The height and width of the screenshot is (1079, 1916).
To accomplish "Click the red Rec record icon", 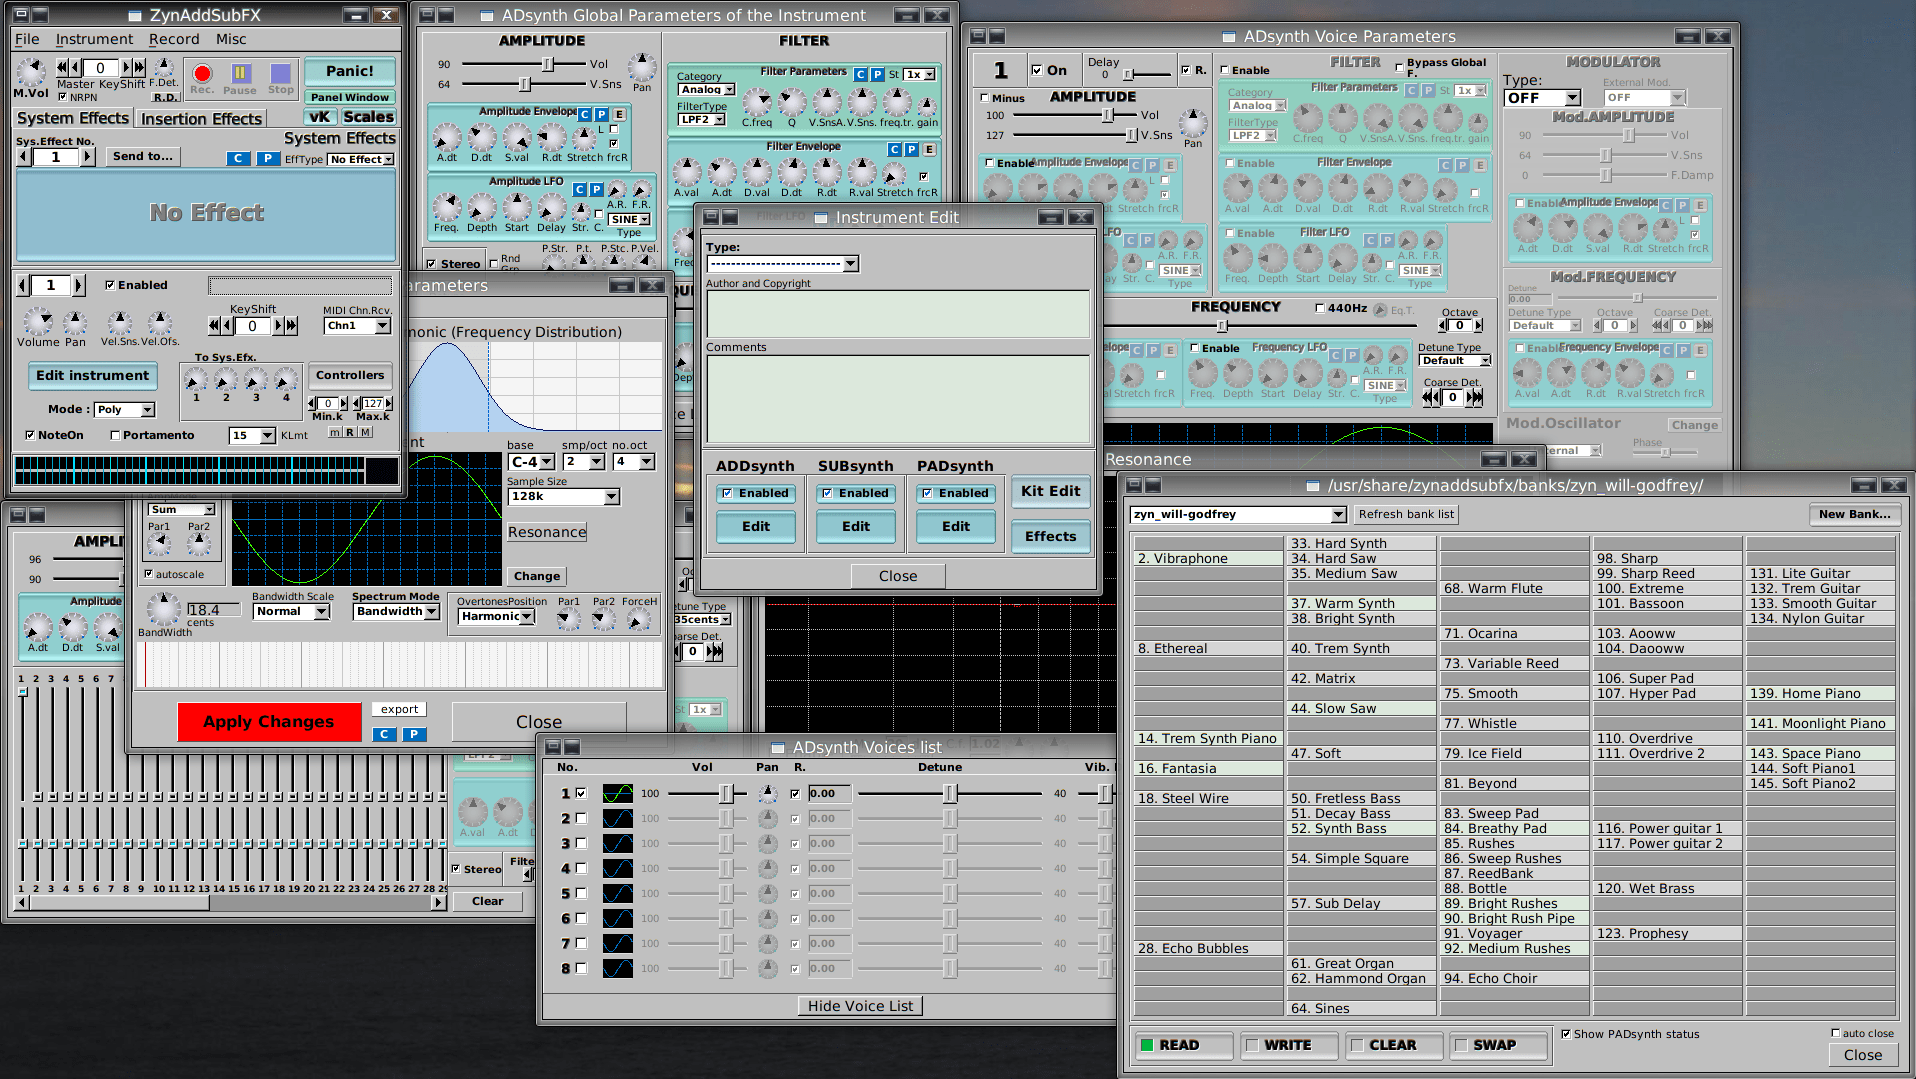I will (x=202, y=72).
